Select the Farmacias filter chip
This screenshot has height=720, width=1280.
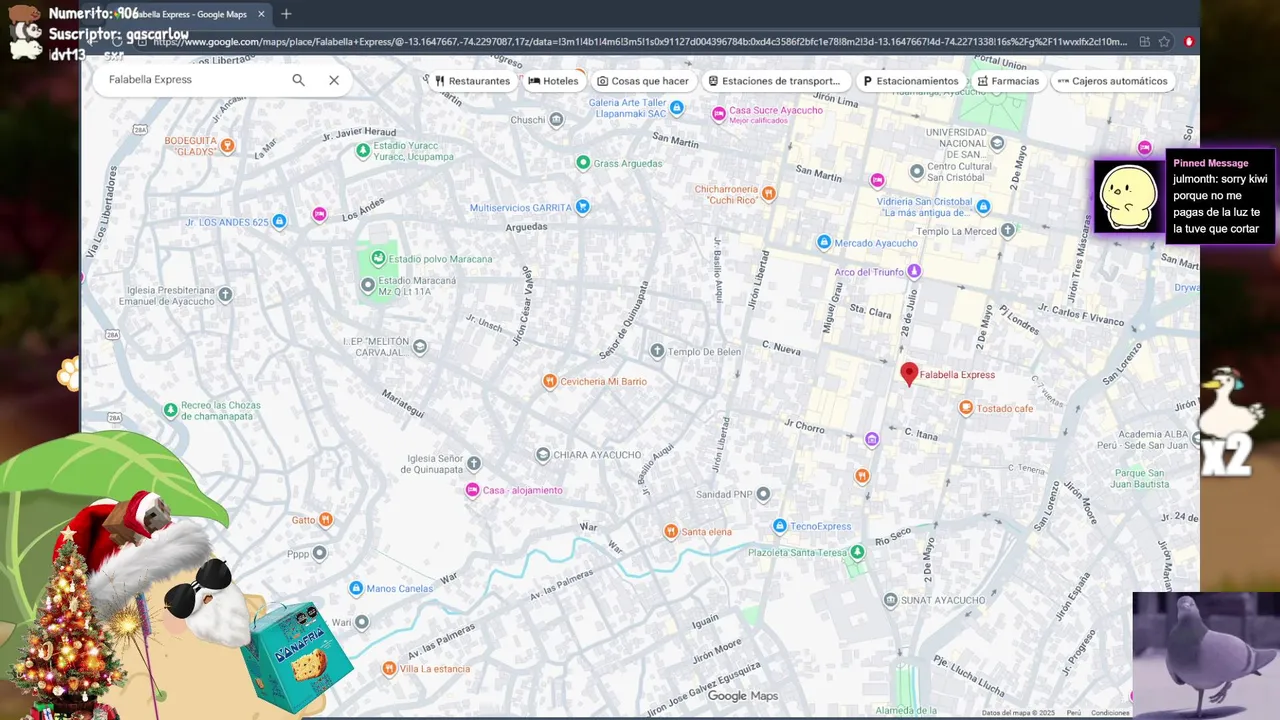[1008, 81]
